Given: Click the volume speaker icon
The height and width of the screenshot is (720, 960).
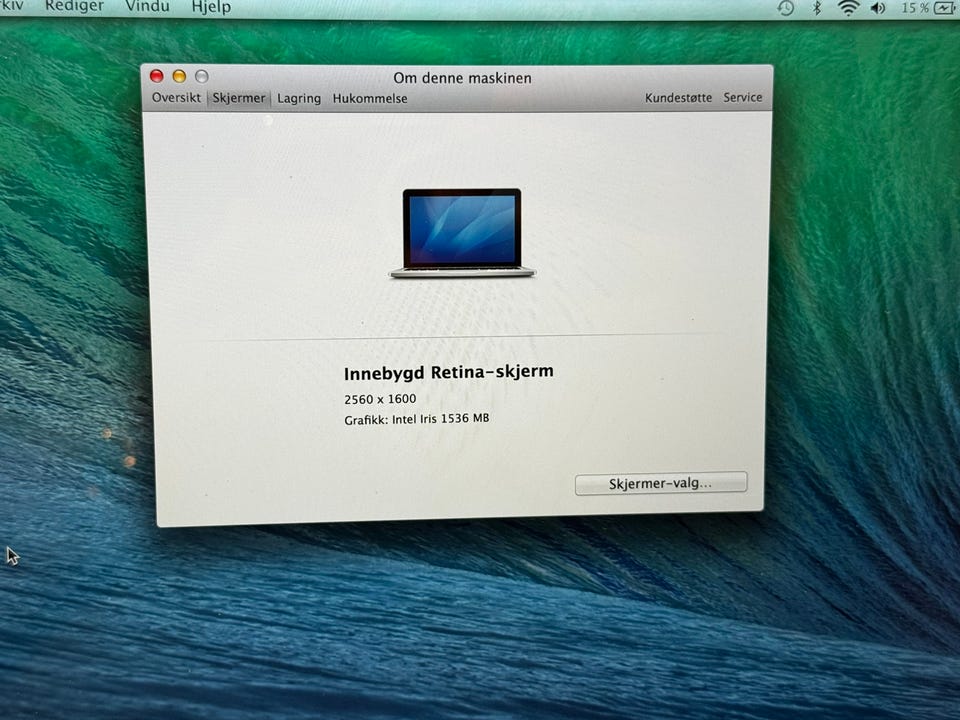Looking at the screenshot, I should pyautogui.click(x=878, y=7).
